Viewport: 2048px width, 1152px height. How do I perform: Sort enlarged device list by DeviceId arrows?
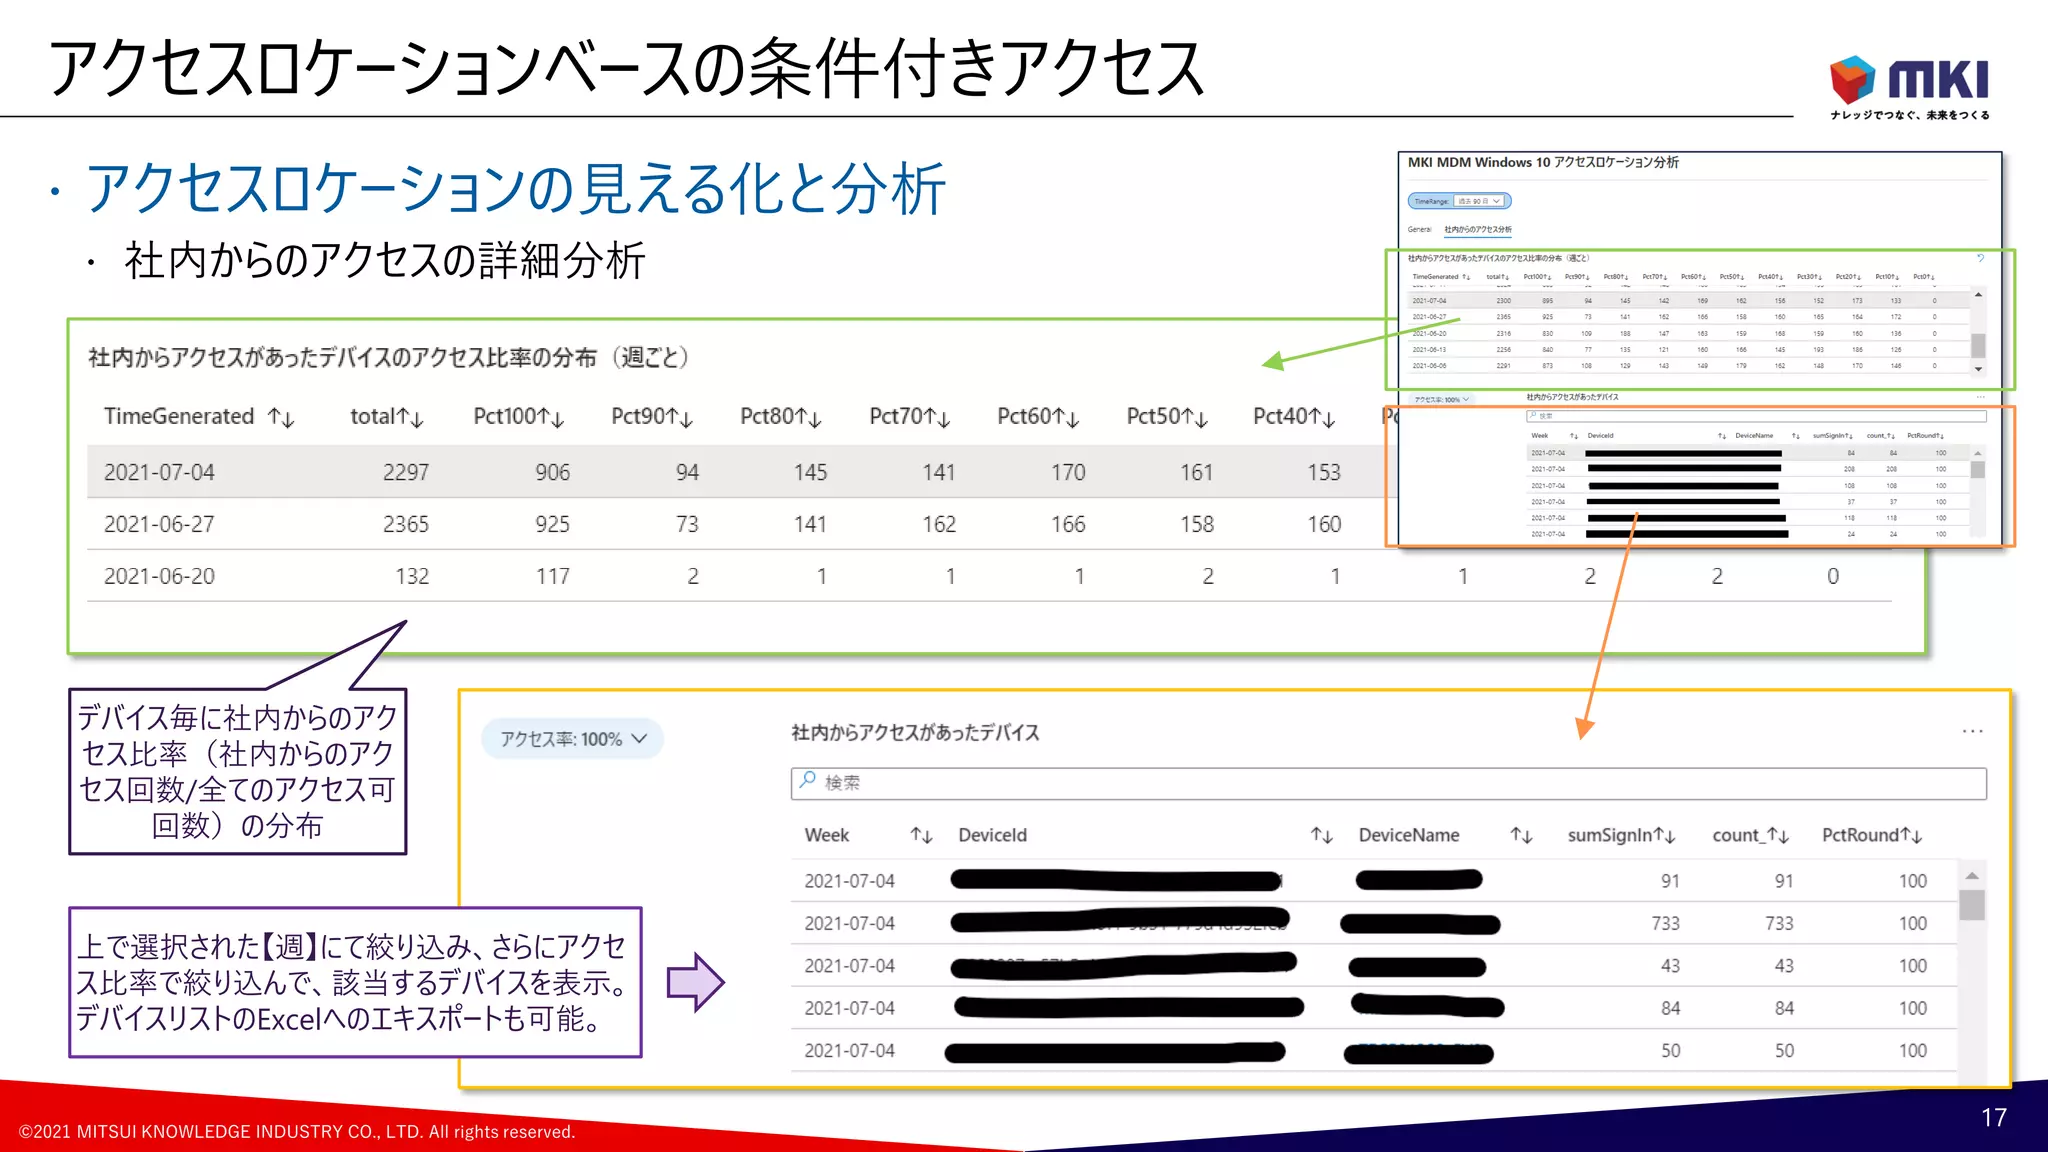pos(1321,835)
